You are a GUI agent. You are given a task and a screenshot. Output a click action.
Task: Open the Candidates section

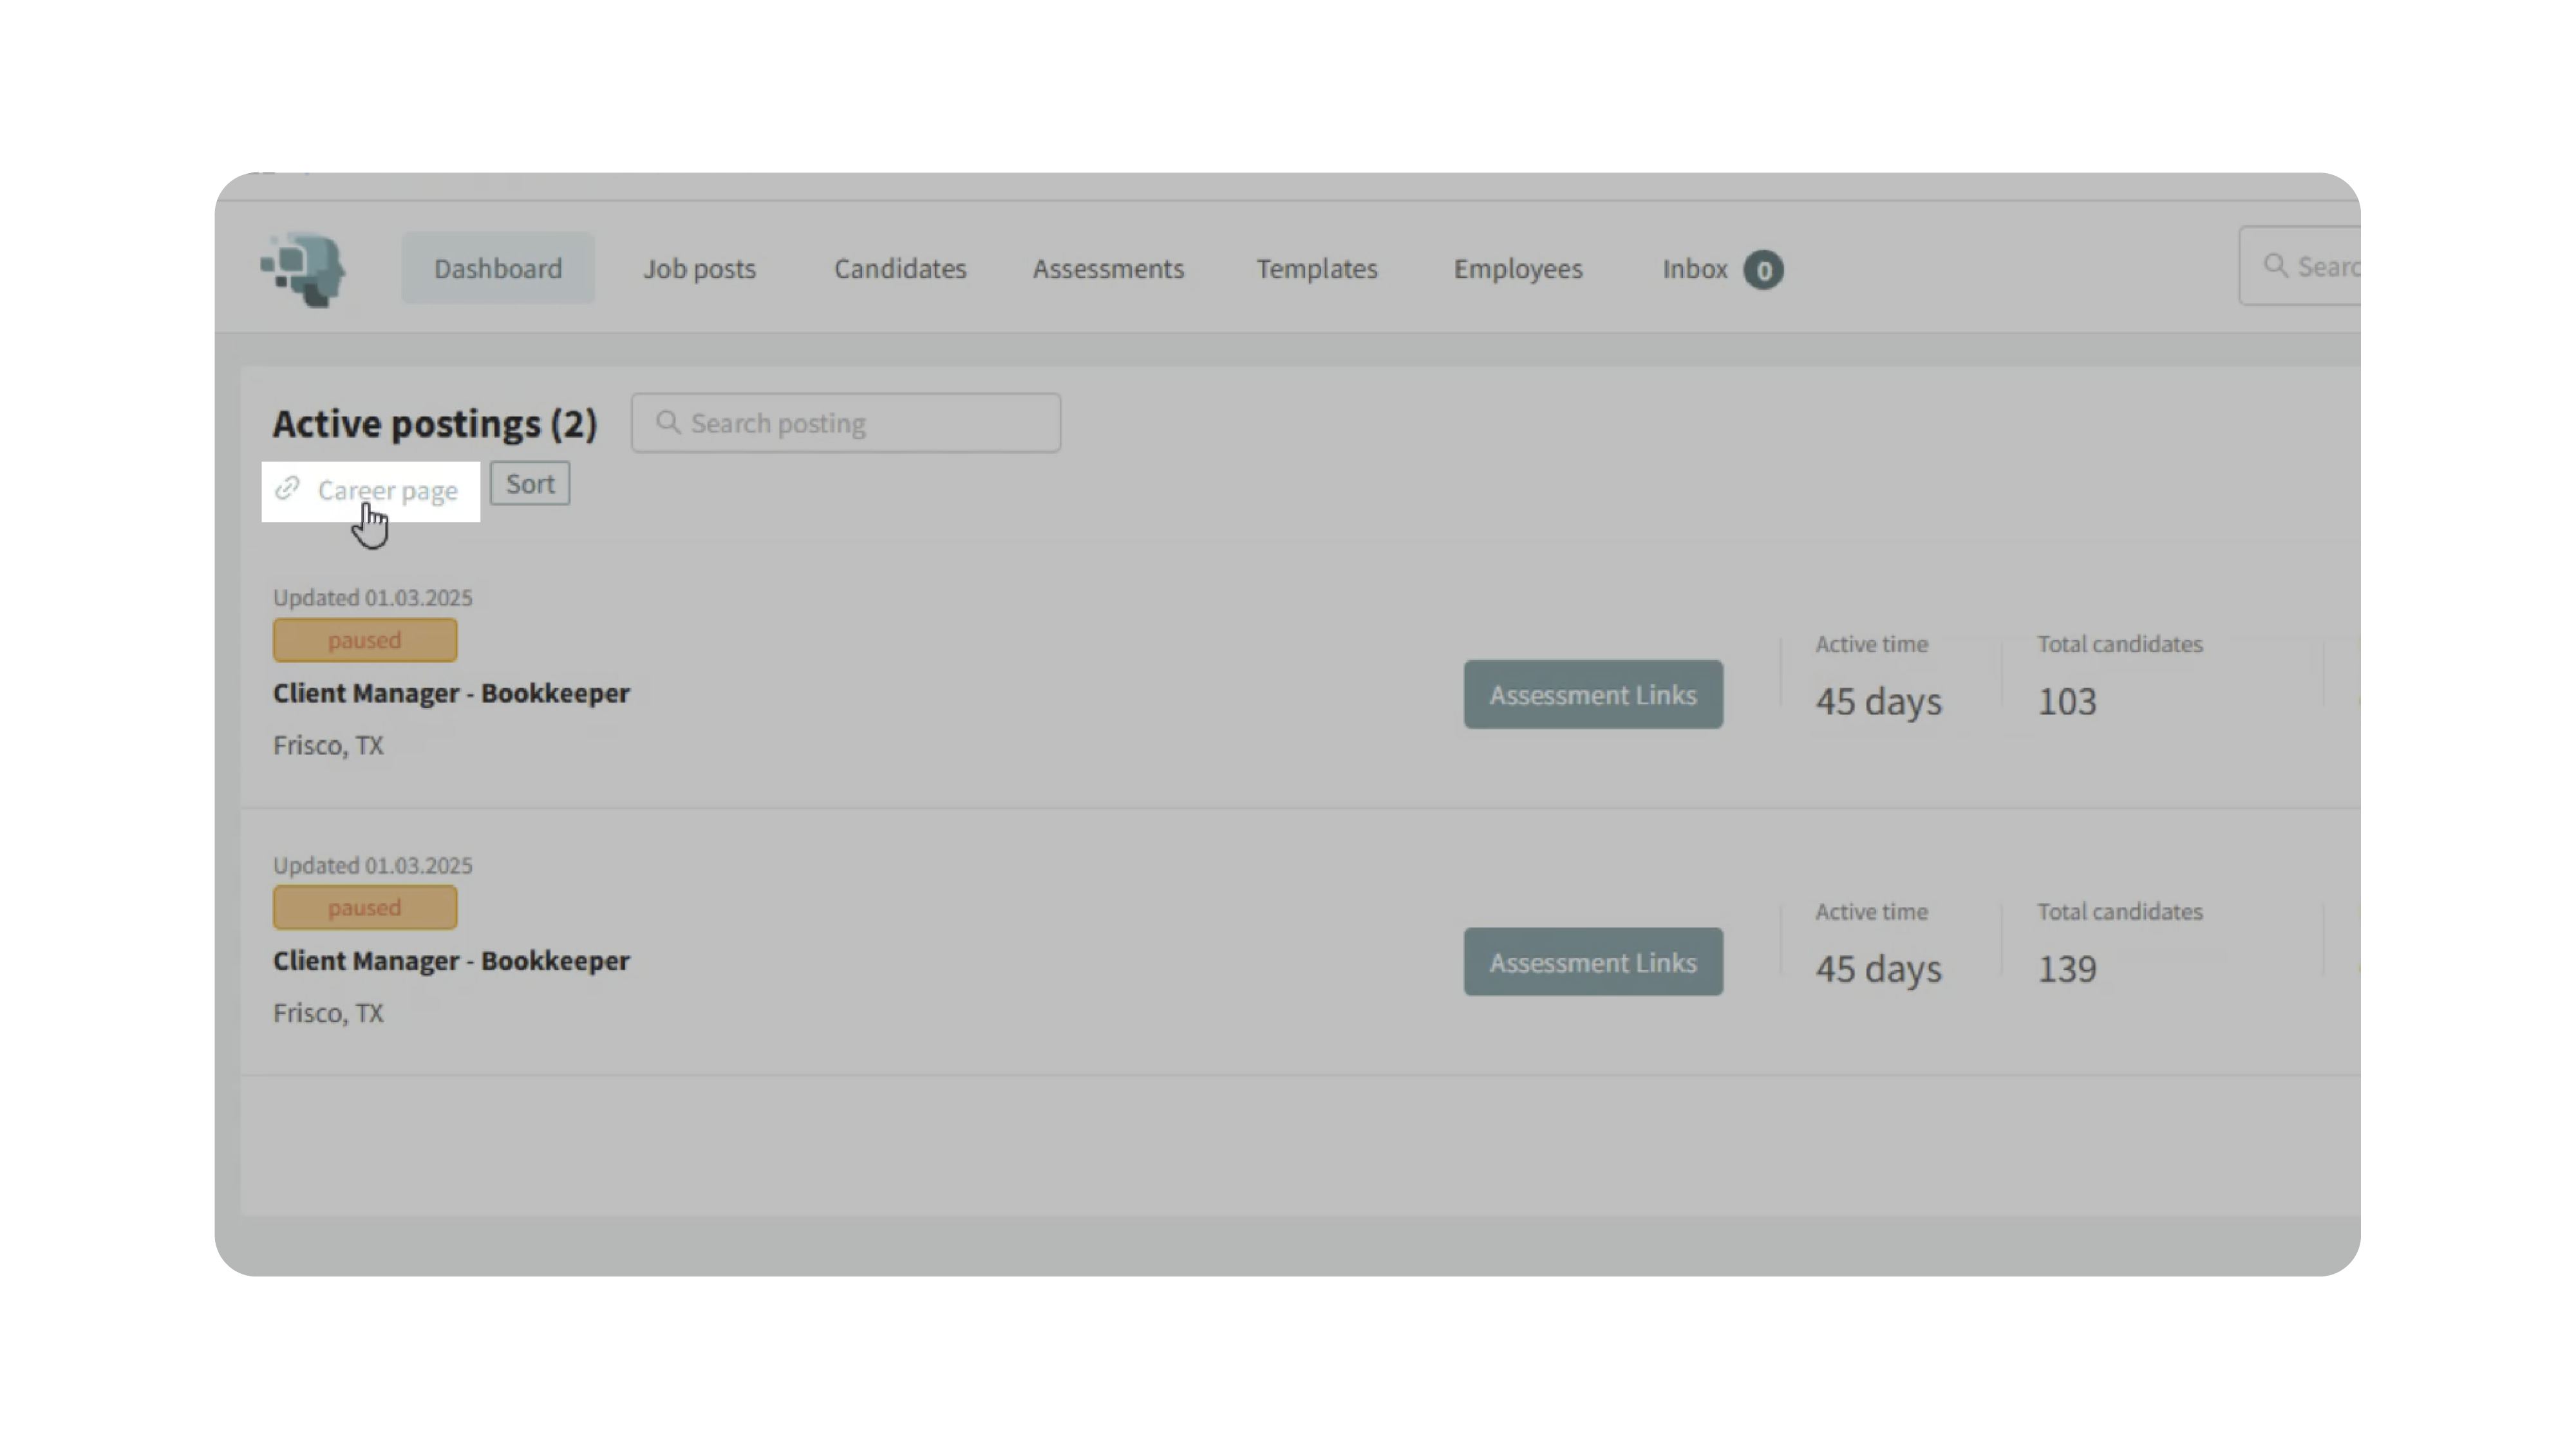[x=900, y=269]
